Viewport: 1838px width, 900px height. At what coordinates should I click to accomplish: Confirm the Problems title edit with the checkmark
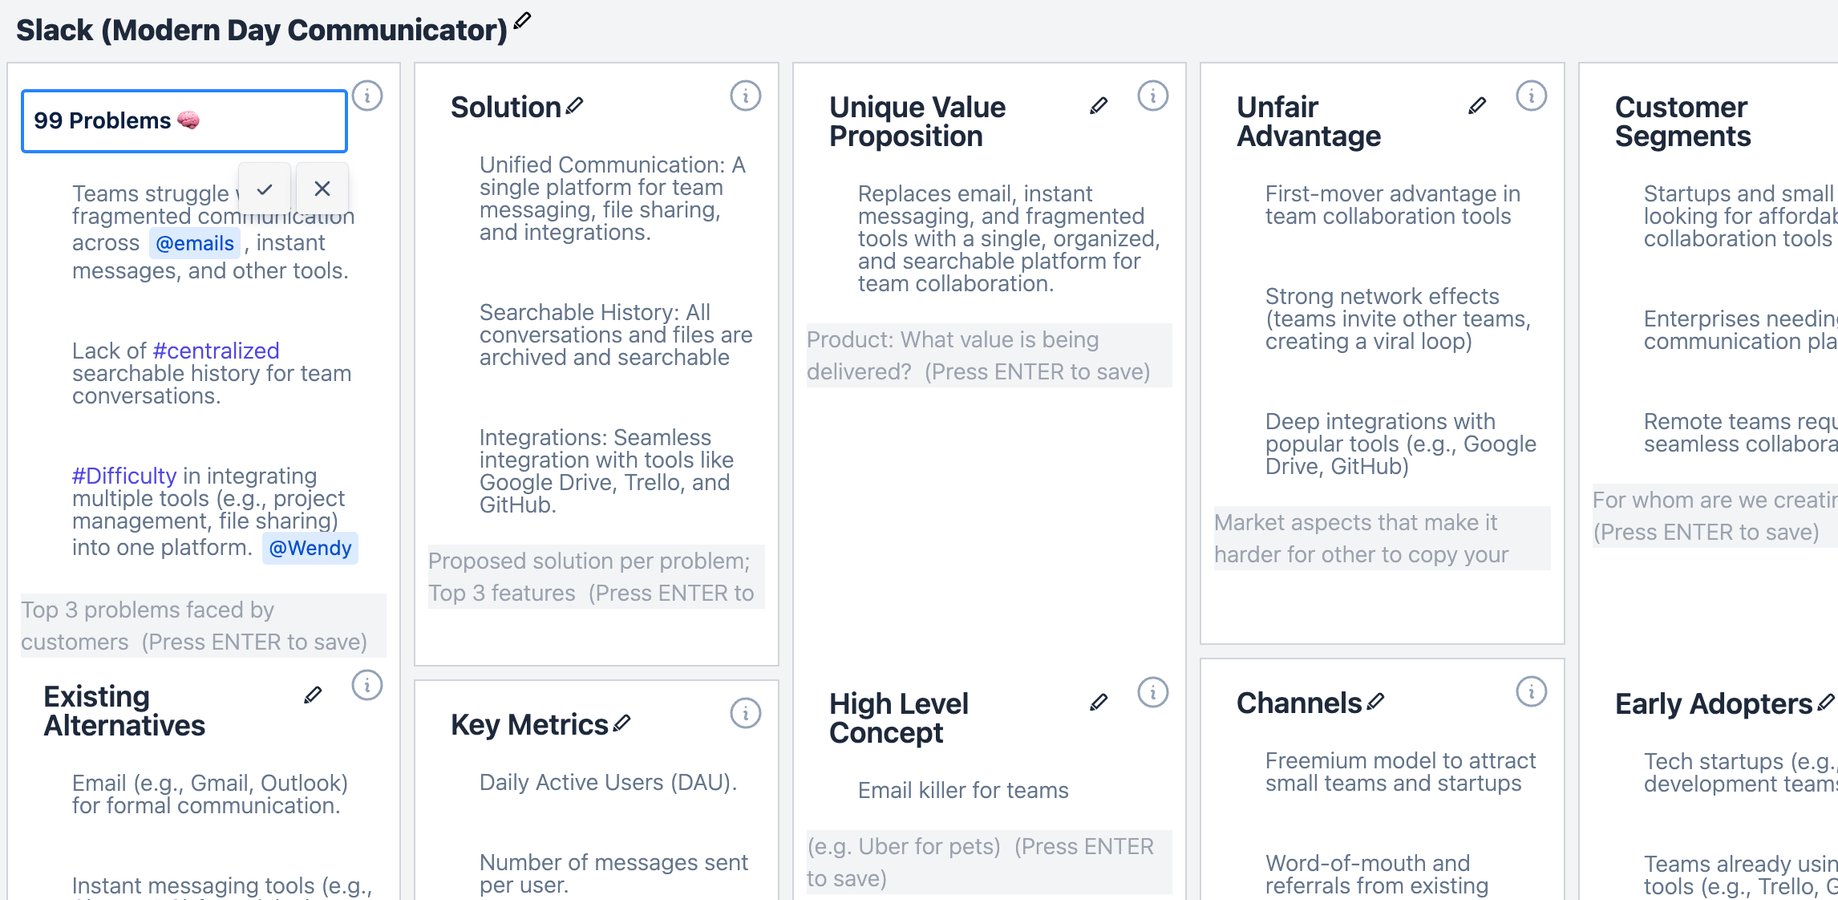[x=265, y=189]
